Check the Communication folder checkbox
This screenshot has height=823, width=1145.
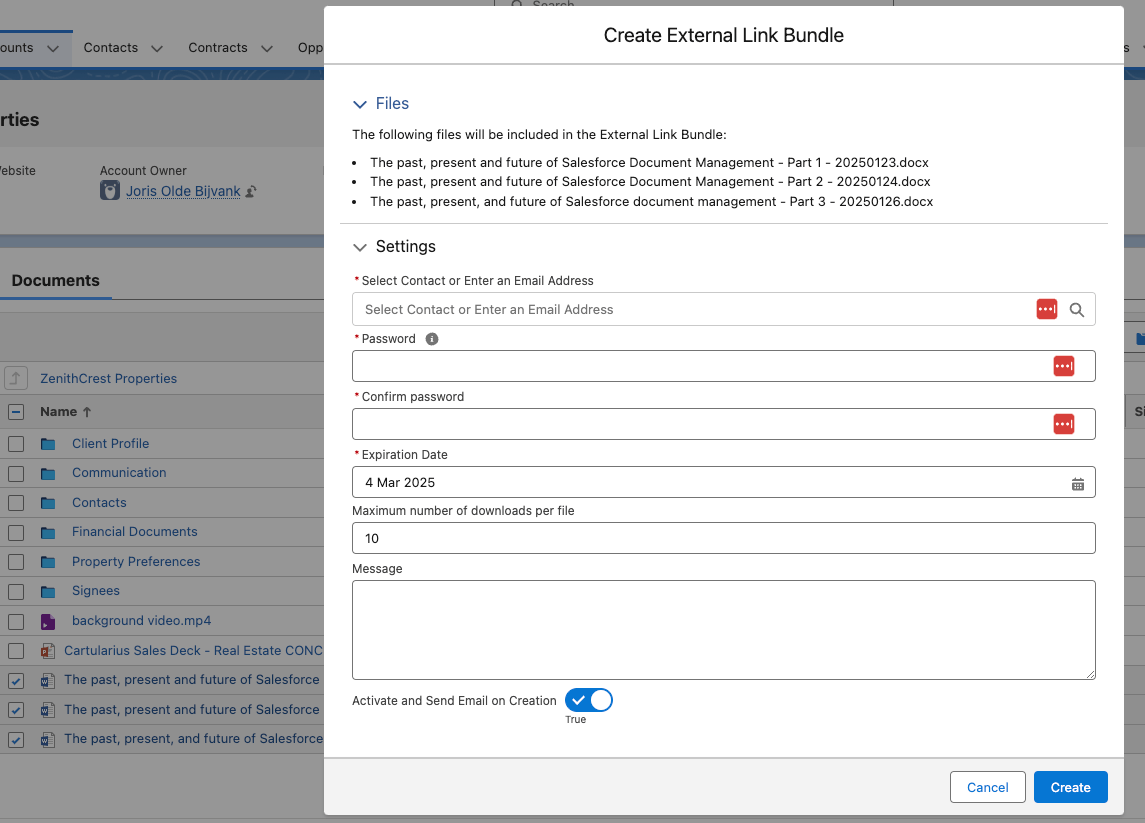pos(16,473)
